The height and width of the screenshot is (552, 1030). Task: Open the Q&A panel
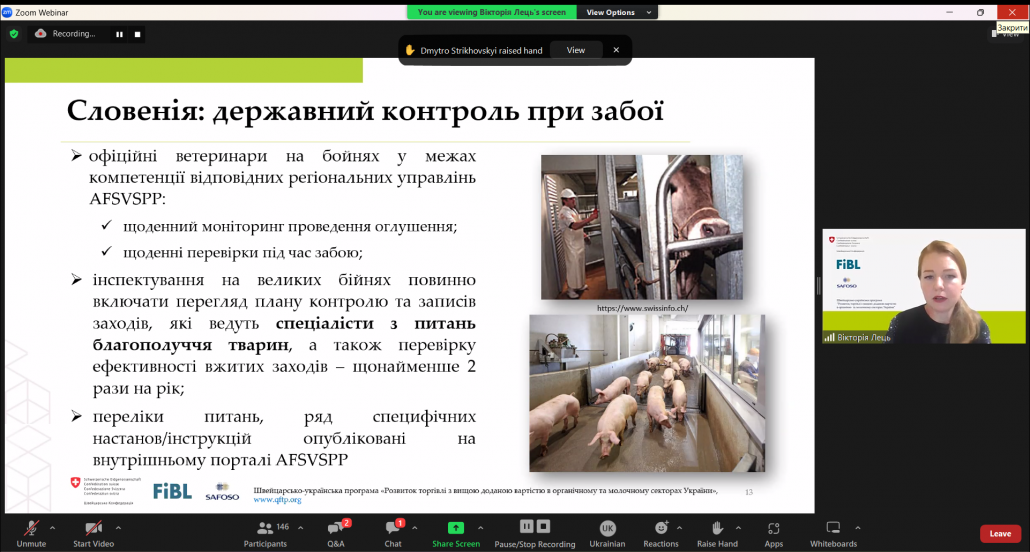(x=336, y=531)
